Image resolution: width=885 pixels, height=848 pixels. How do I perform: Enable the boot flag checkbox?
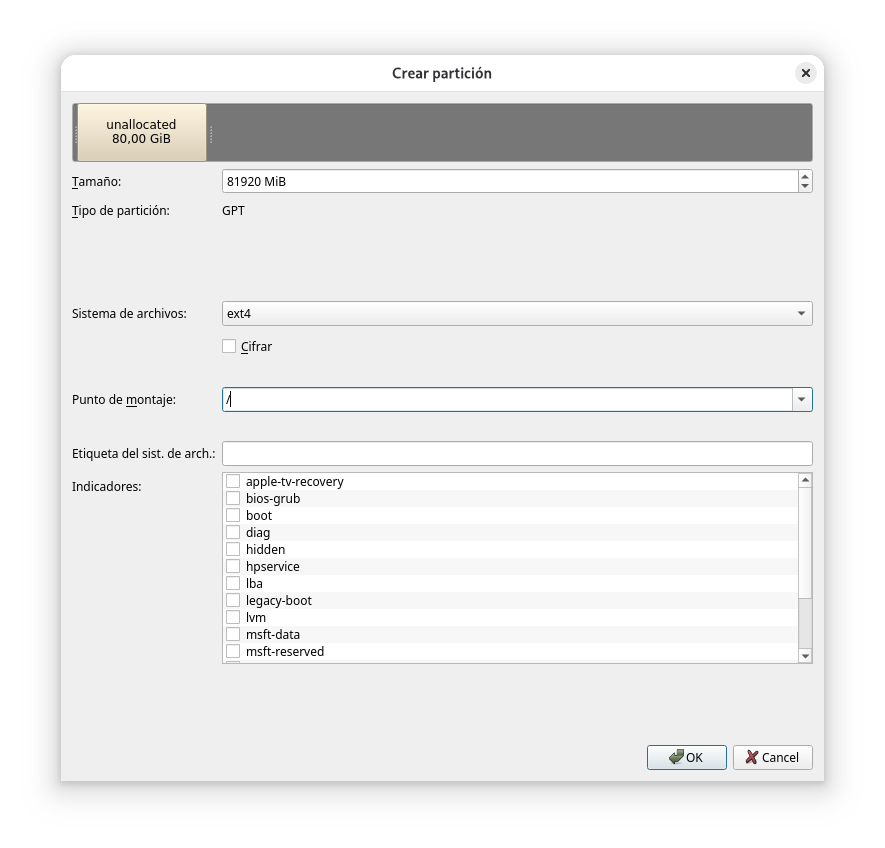tap(233, 515)
